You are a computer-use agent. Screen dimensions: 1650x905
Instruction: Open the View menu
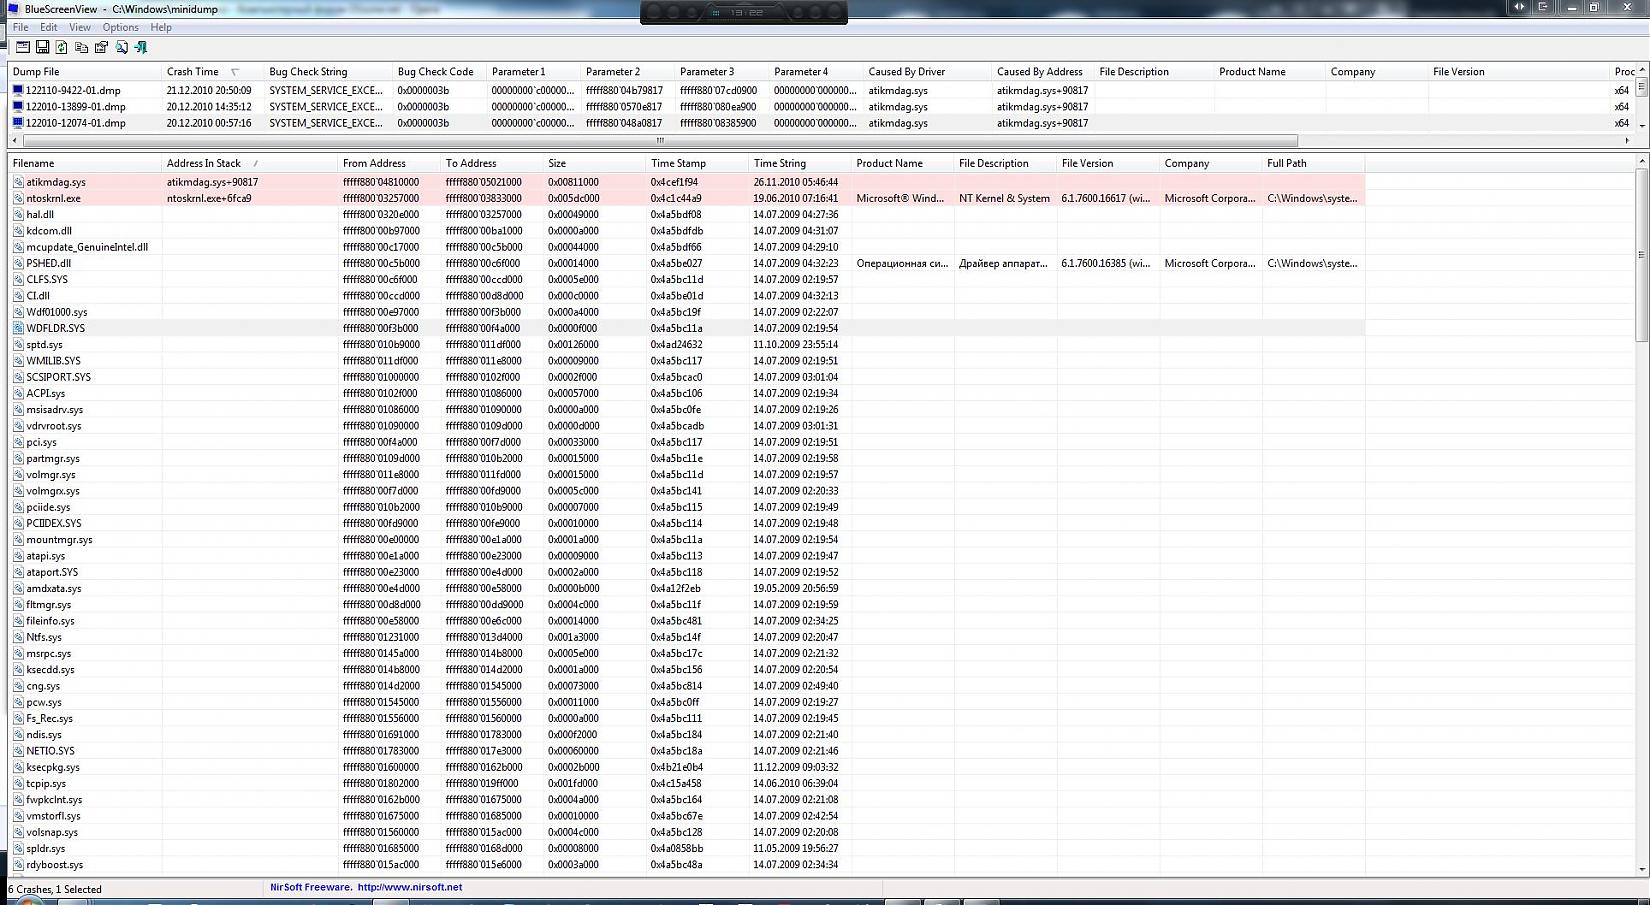(x=79, y=27)
